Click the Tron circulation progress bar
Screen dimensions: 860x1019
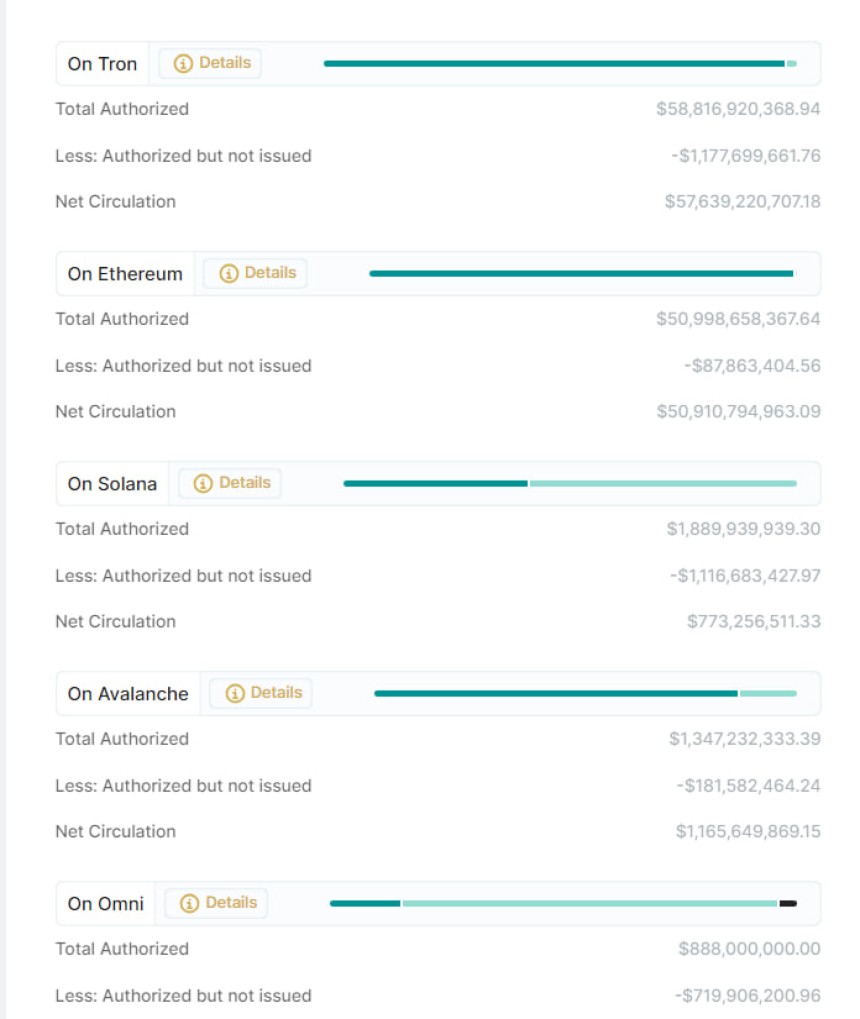(554, 64)
